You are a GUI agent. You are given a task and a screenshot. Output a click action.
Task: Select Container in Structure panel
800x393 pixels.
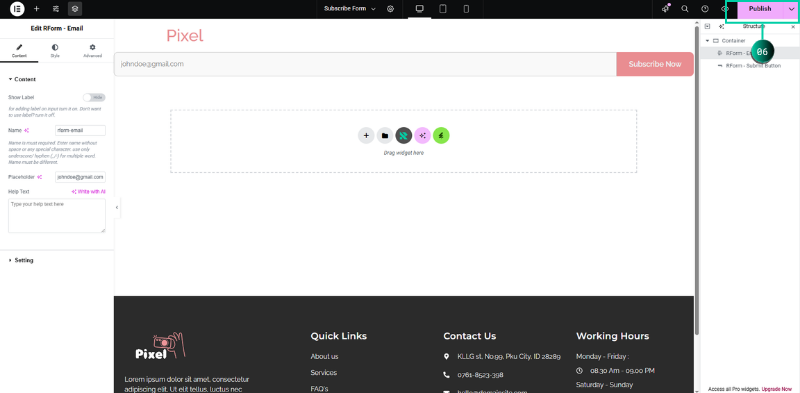pos(733,40)
